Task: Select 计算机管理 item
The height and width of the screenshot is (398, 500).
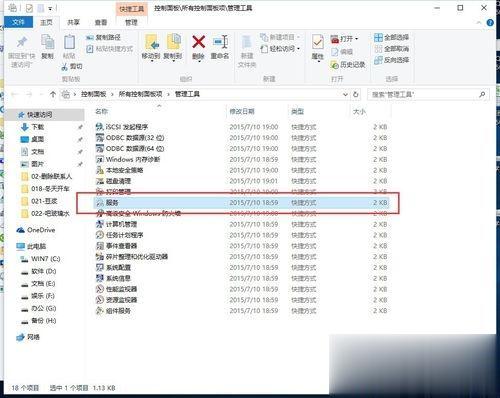Action: pyautogui.click(x=116, y=224)
